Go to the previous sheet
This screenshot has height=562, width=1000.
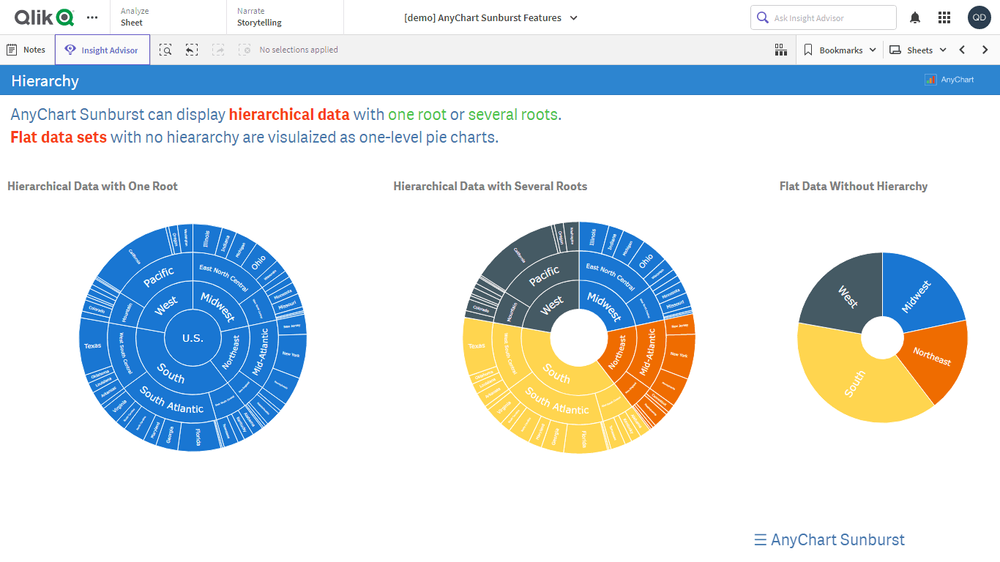pos(962,50)
